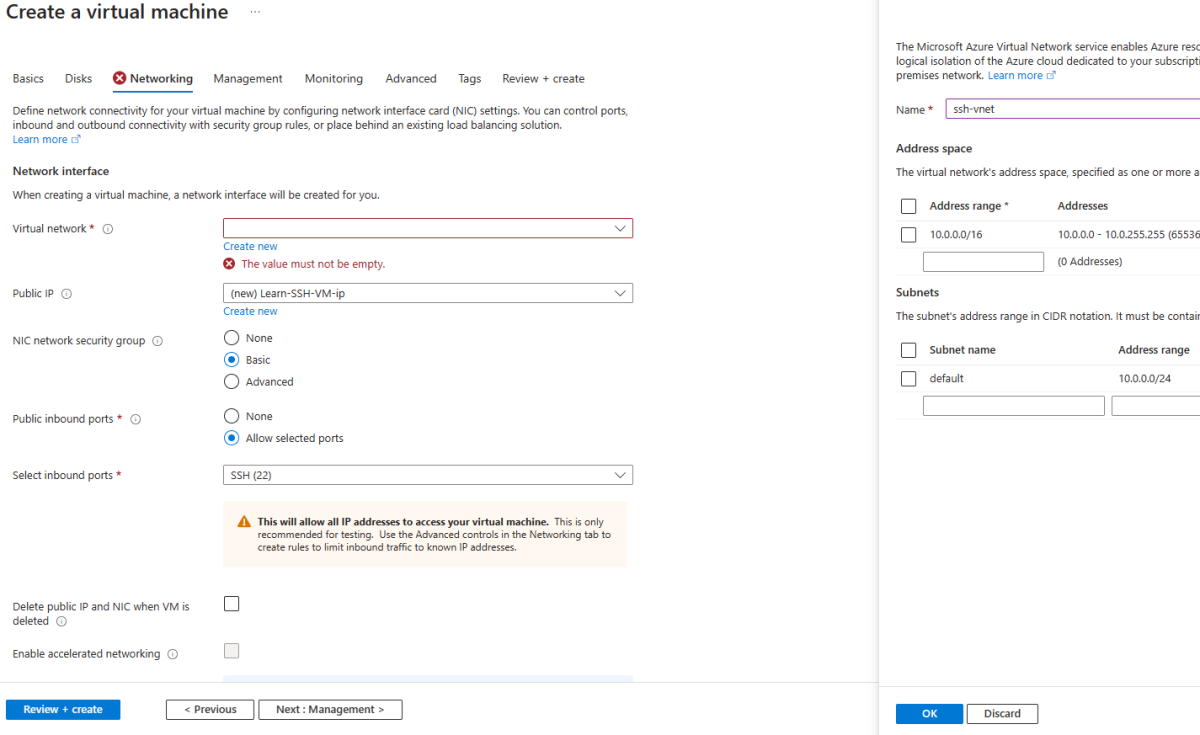Click the empty new address range field
This screenshot has width=1200, height=735.
coord(983,262)
